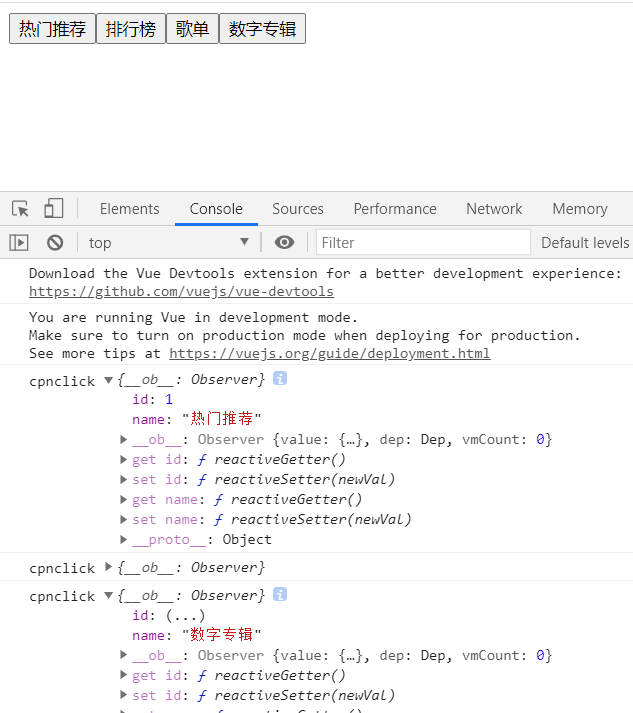Expand the collapsed second cpnclick Observer
633x713 pixels.
point(108,567)
